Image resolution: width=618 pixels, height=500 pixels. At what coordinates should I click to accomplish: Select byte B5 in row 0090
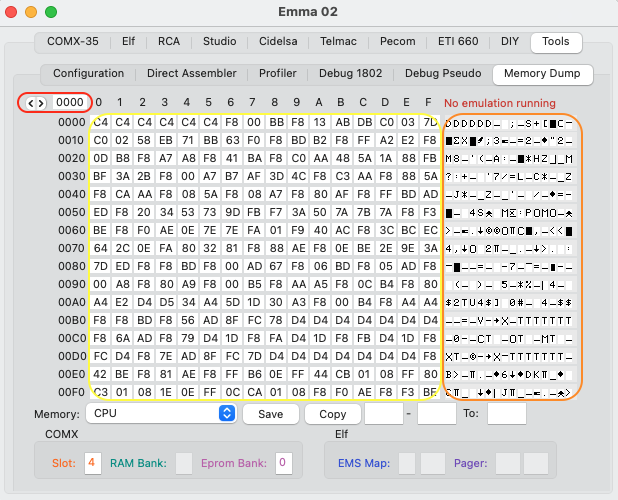coord(254,284)
